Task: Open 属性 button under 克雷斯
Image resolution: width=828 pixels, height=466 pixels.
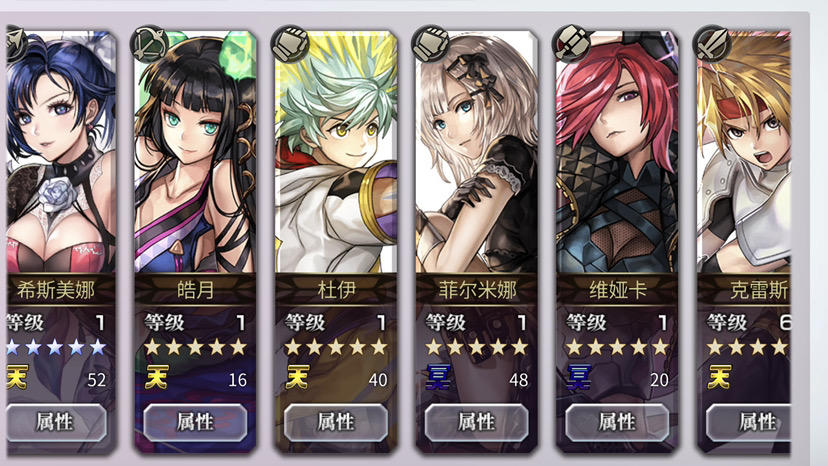Action: 749,422
